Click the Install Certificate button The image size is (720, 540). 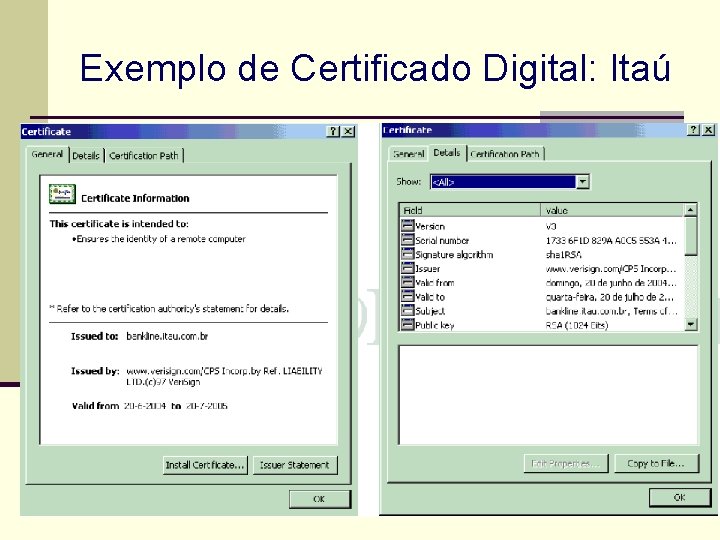(205, 465)
